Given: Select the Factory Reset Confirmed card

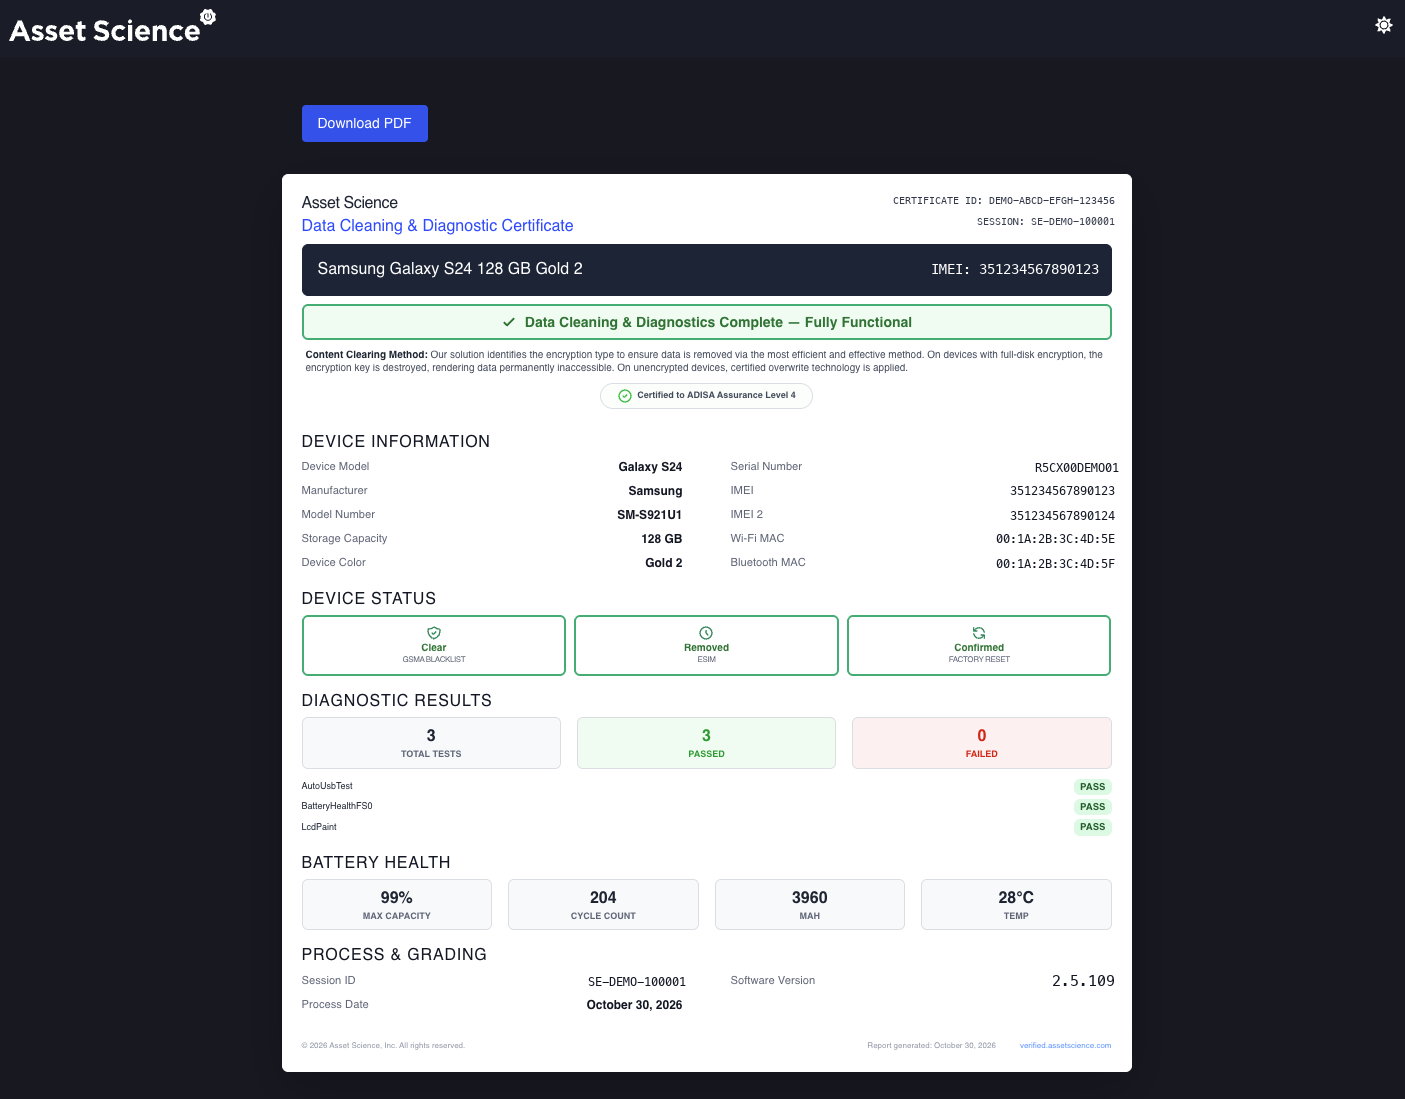Looking at the screenshot, I should (x=979, y=645).
